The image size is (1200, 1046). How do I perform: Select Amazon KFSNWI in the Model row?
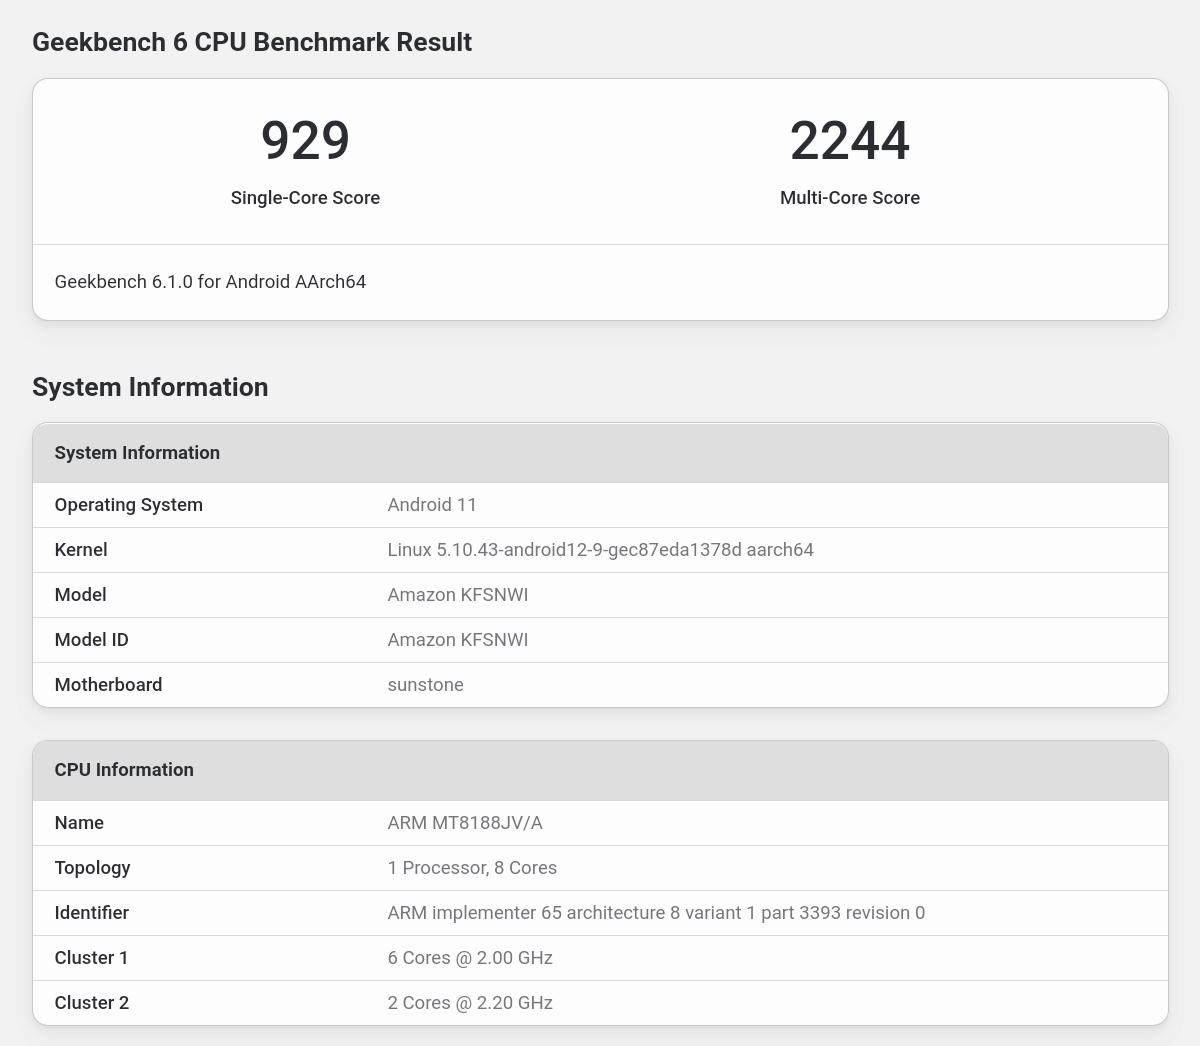point(458,595)
